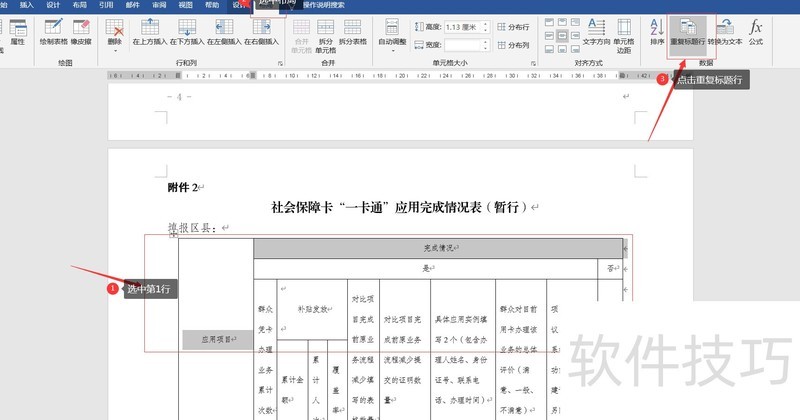This screenshot has width=800, height=420.
Task: Set alignment to bottom right
Action: coord(575,49)
